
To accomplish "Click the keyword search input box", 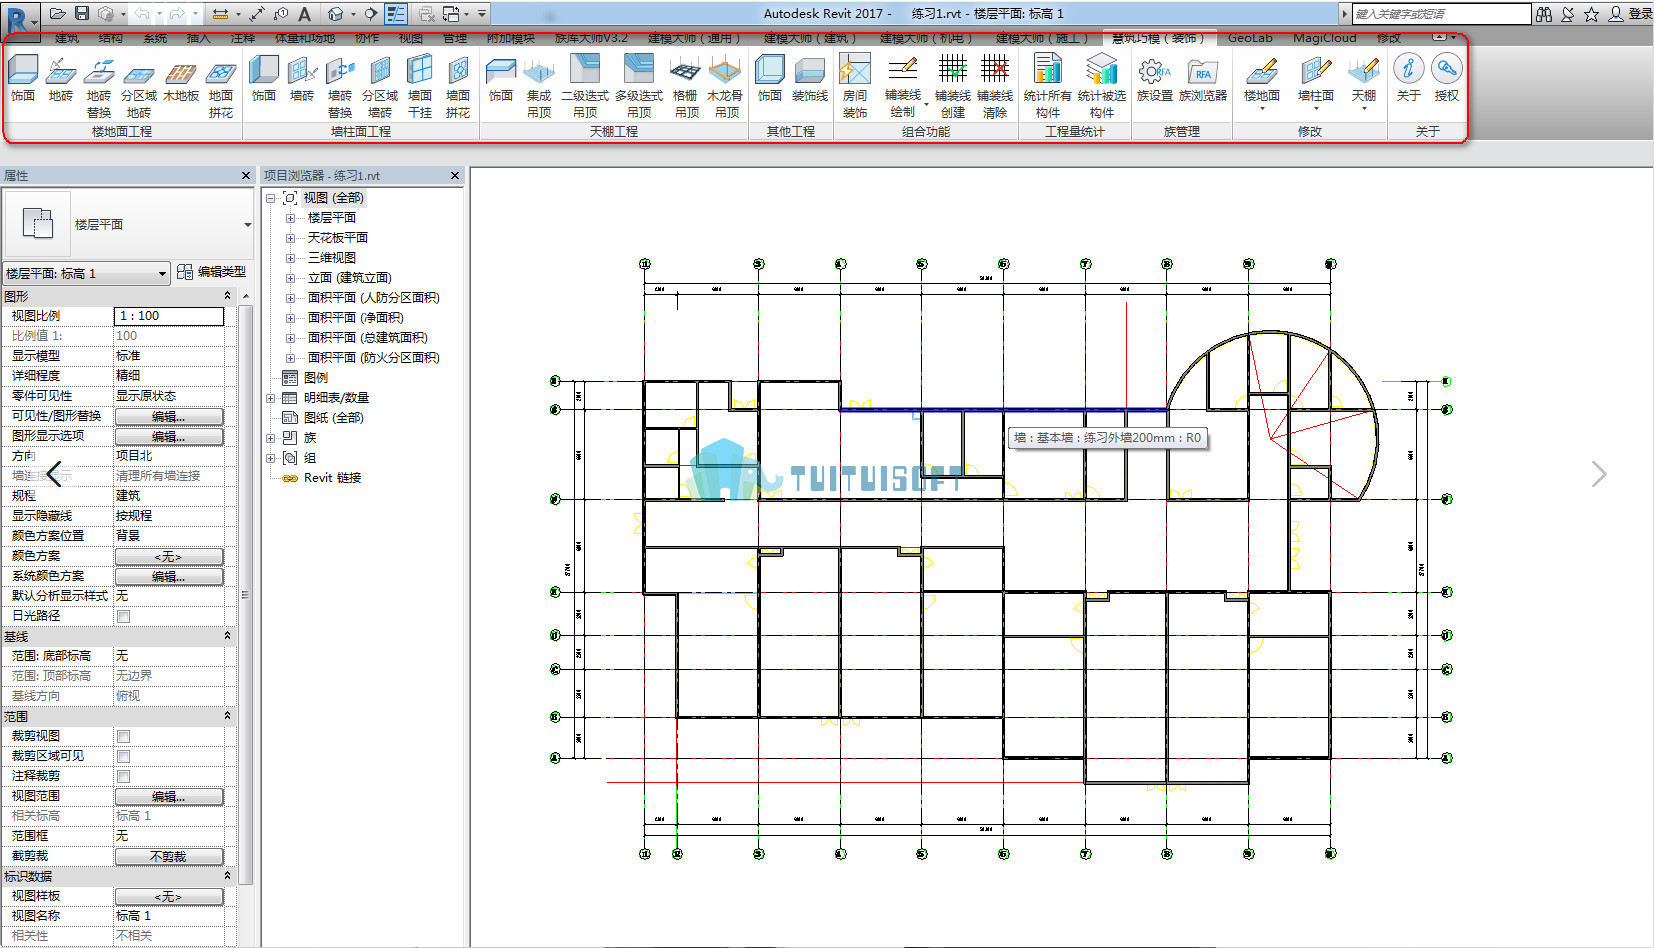I will point(1441,14).
